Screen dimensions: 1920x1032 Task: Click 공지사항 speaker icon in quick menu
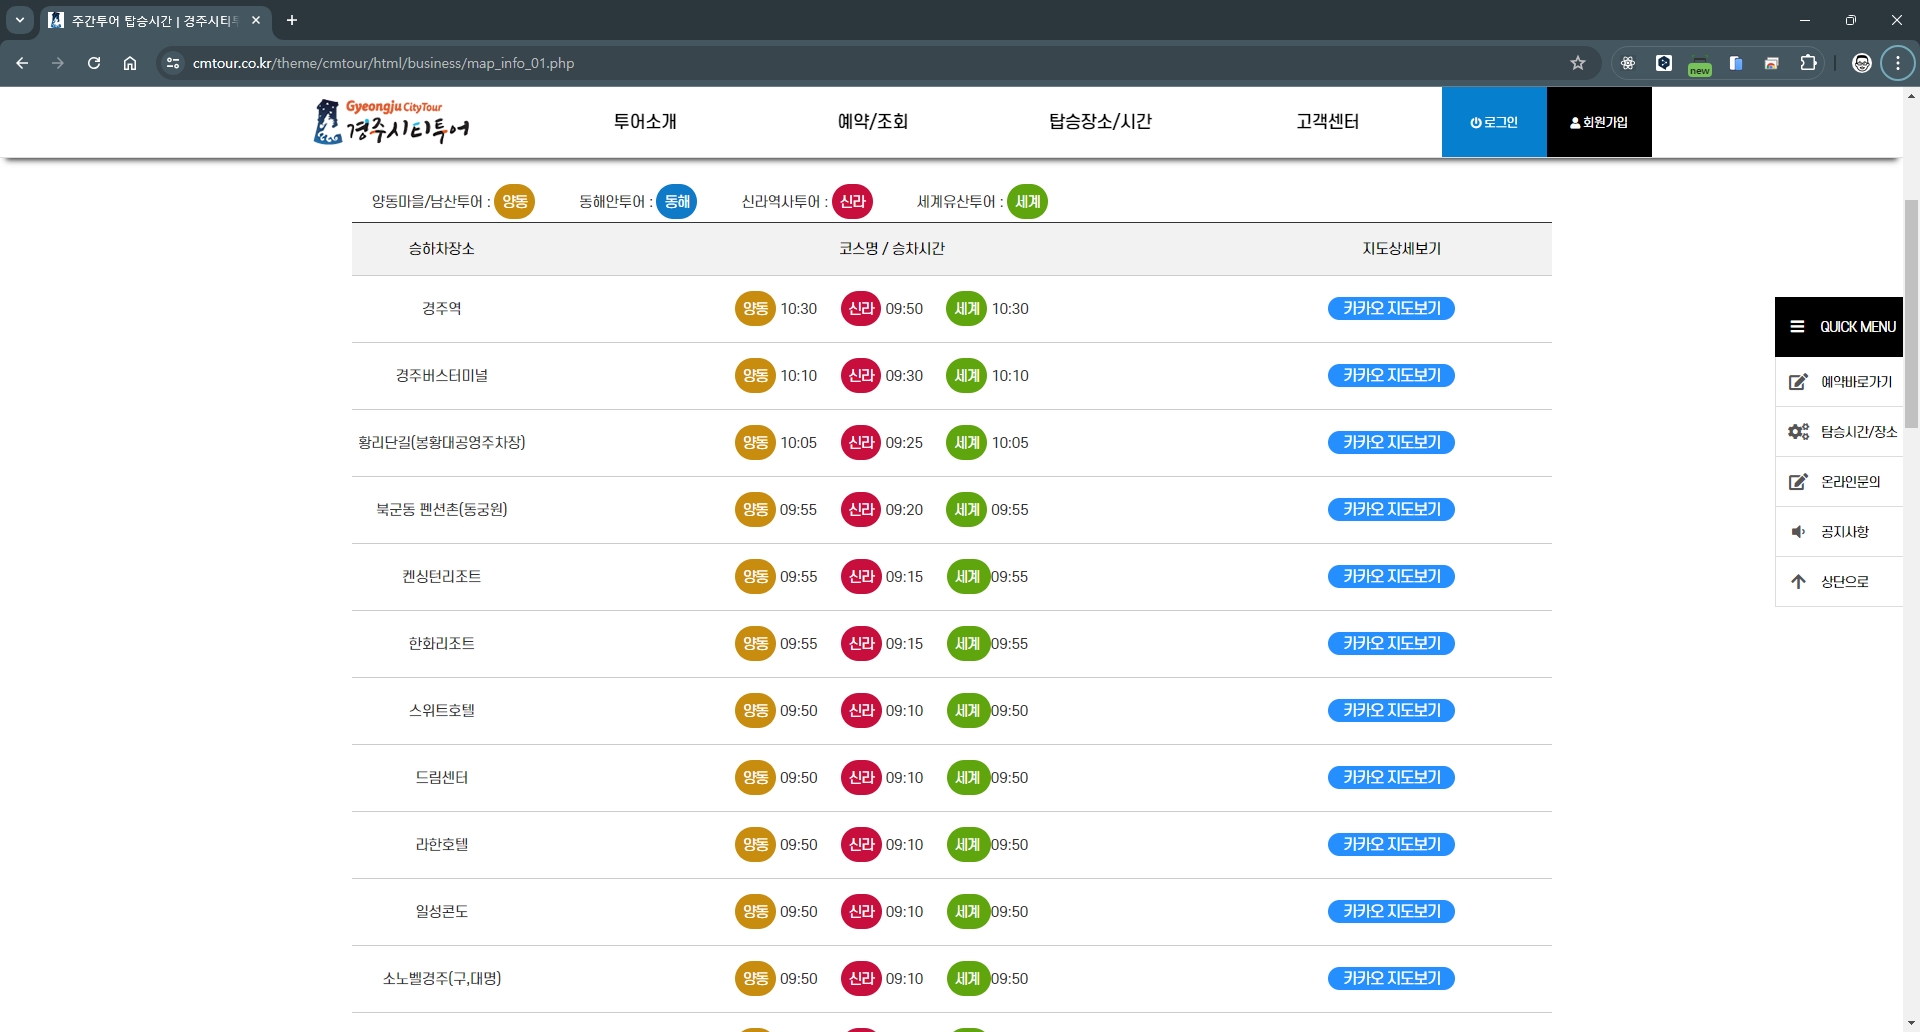[1798, 532]
